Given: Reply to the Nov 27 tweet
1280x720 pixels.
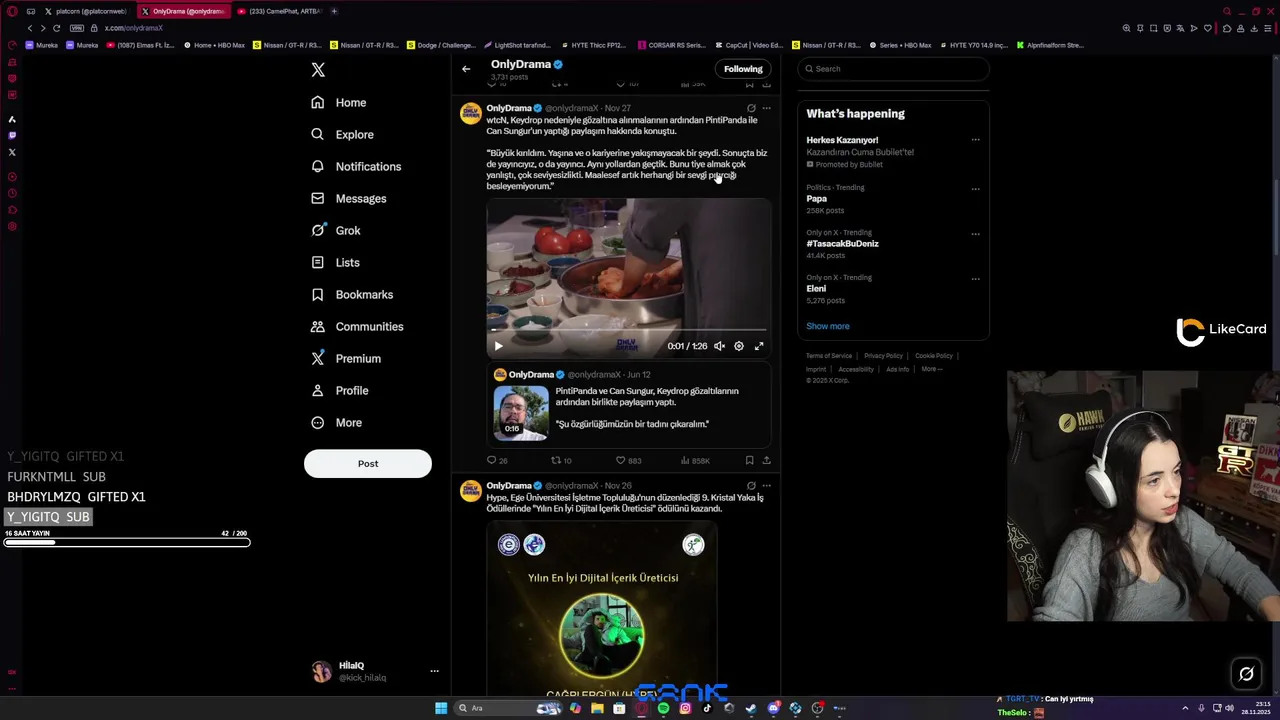Looking at the screenshot, I should (x=497, y=460).
